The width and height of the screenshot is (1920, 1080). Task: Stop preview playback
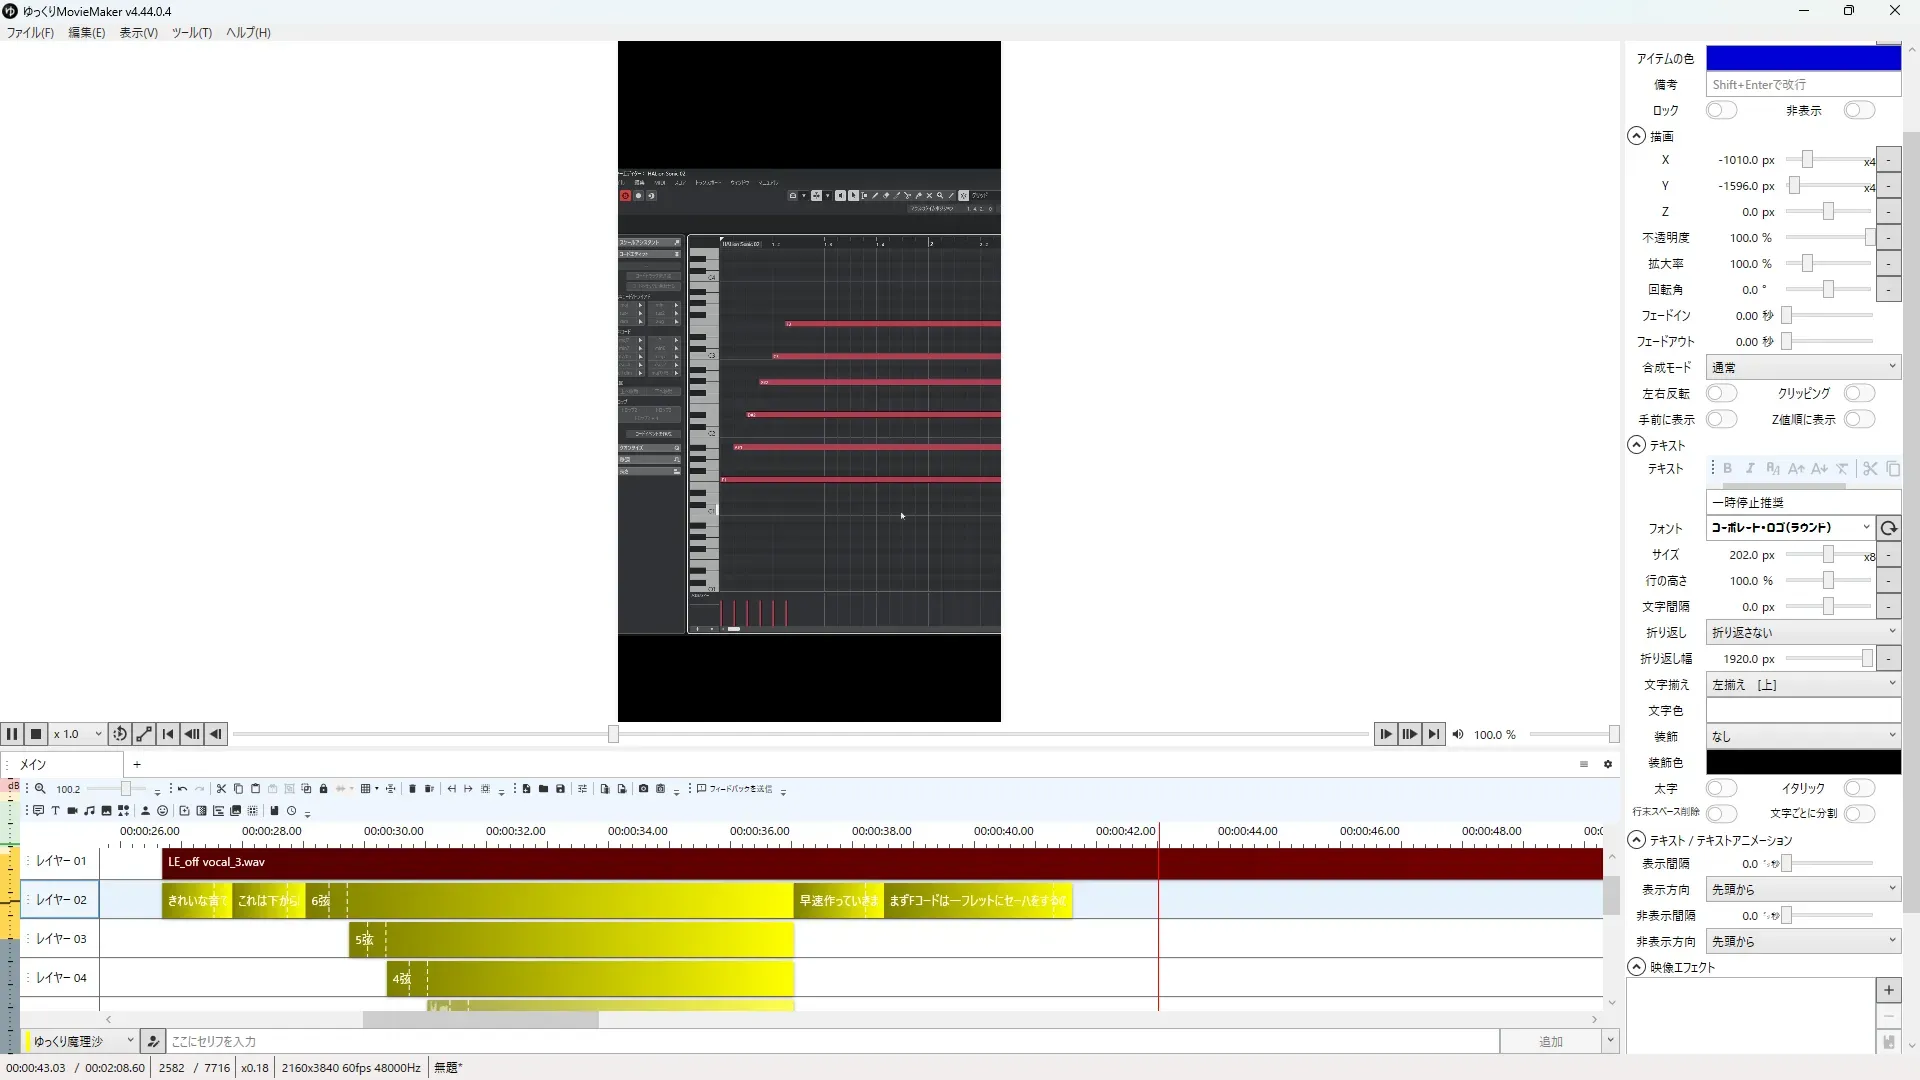point(36,734)
